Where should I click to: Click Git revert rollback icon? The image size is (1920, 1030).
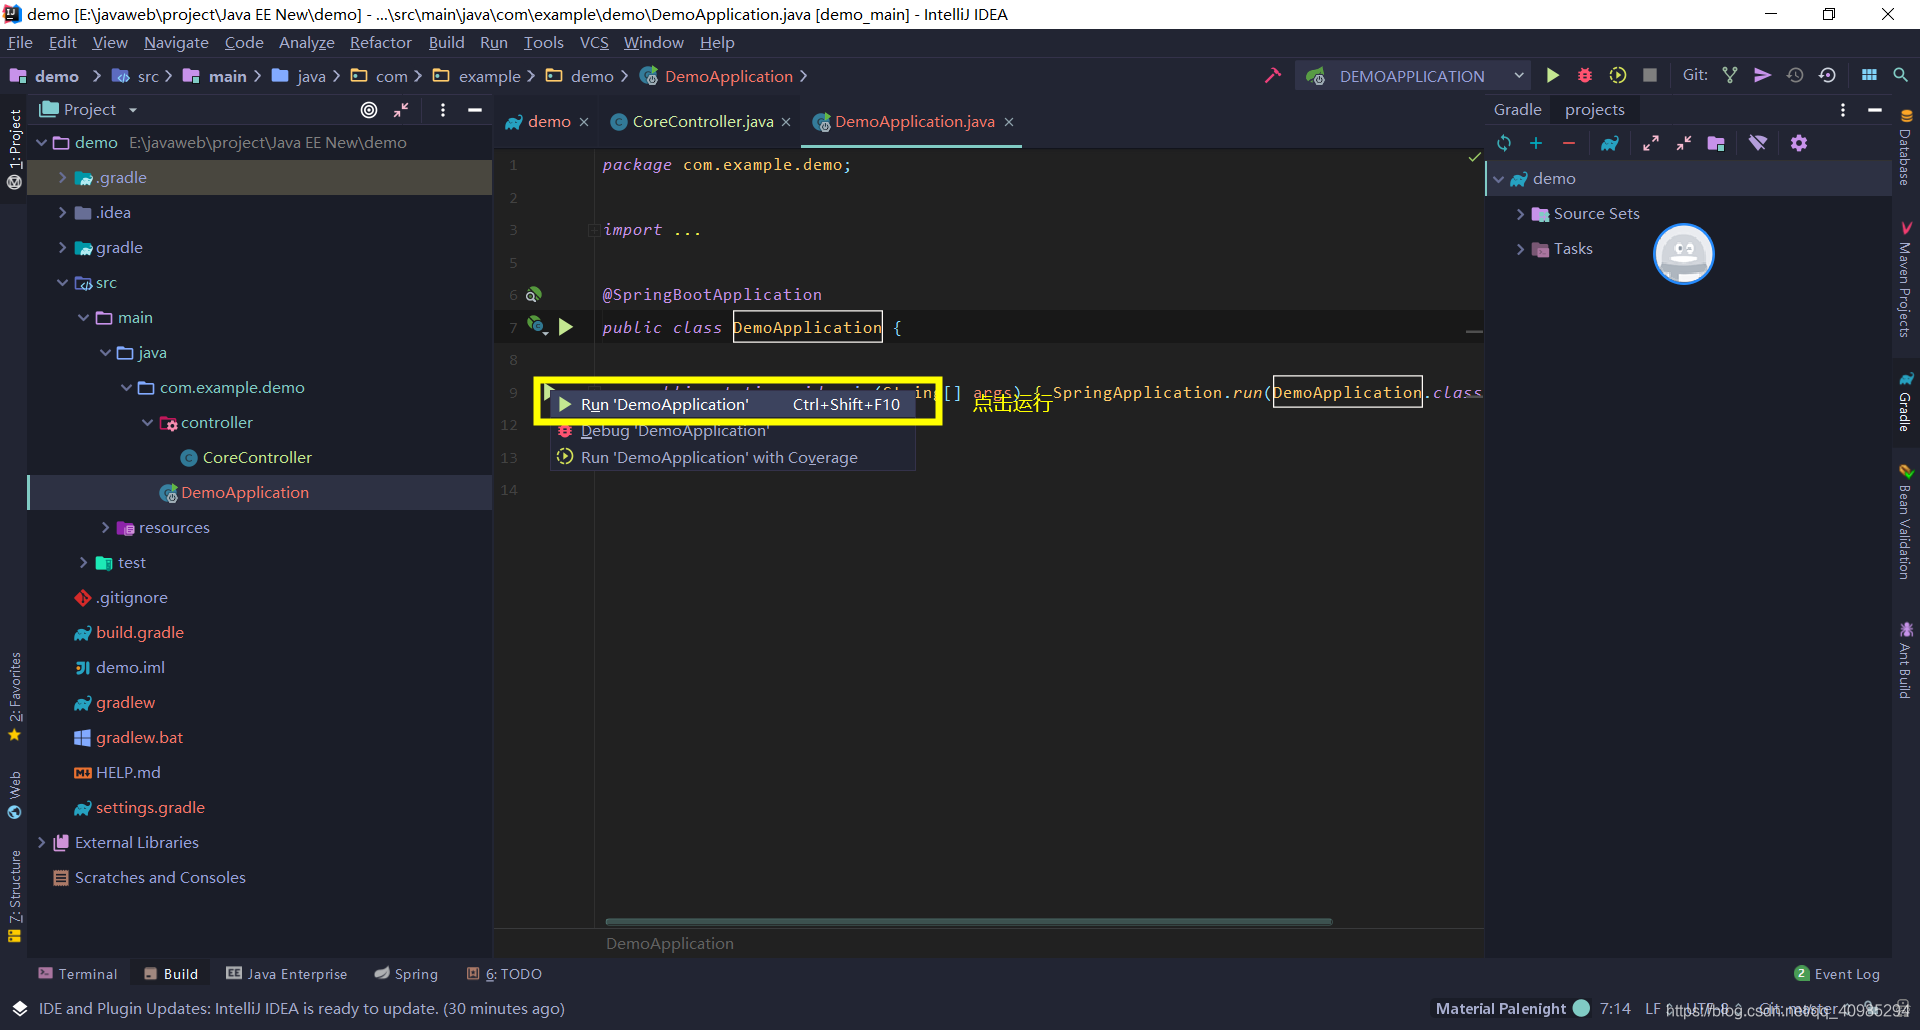click(1827, 76)
